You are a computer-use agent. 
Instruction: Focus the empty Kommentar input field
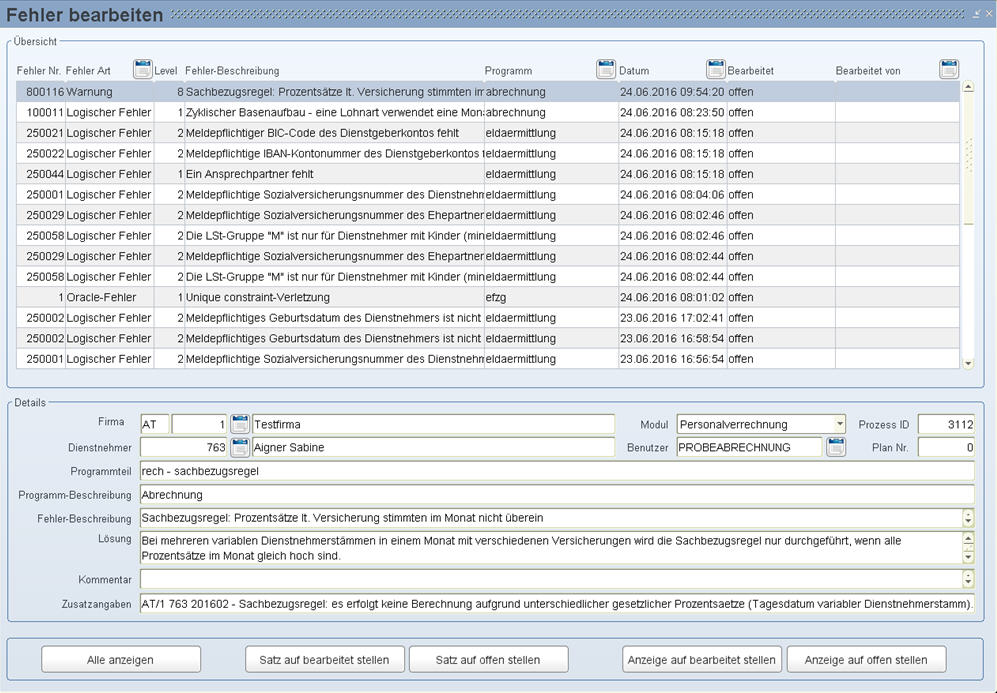coord(551,579)
